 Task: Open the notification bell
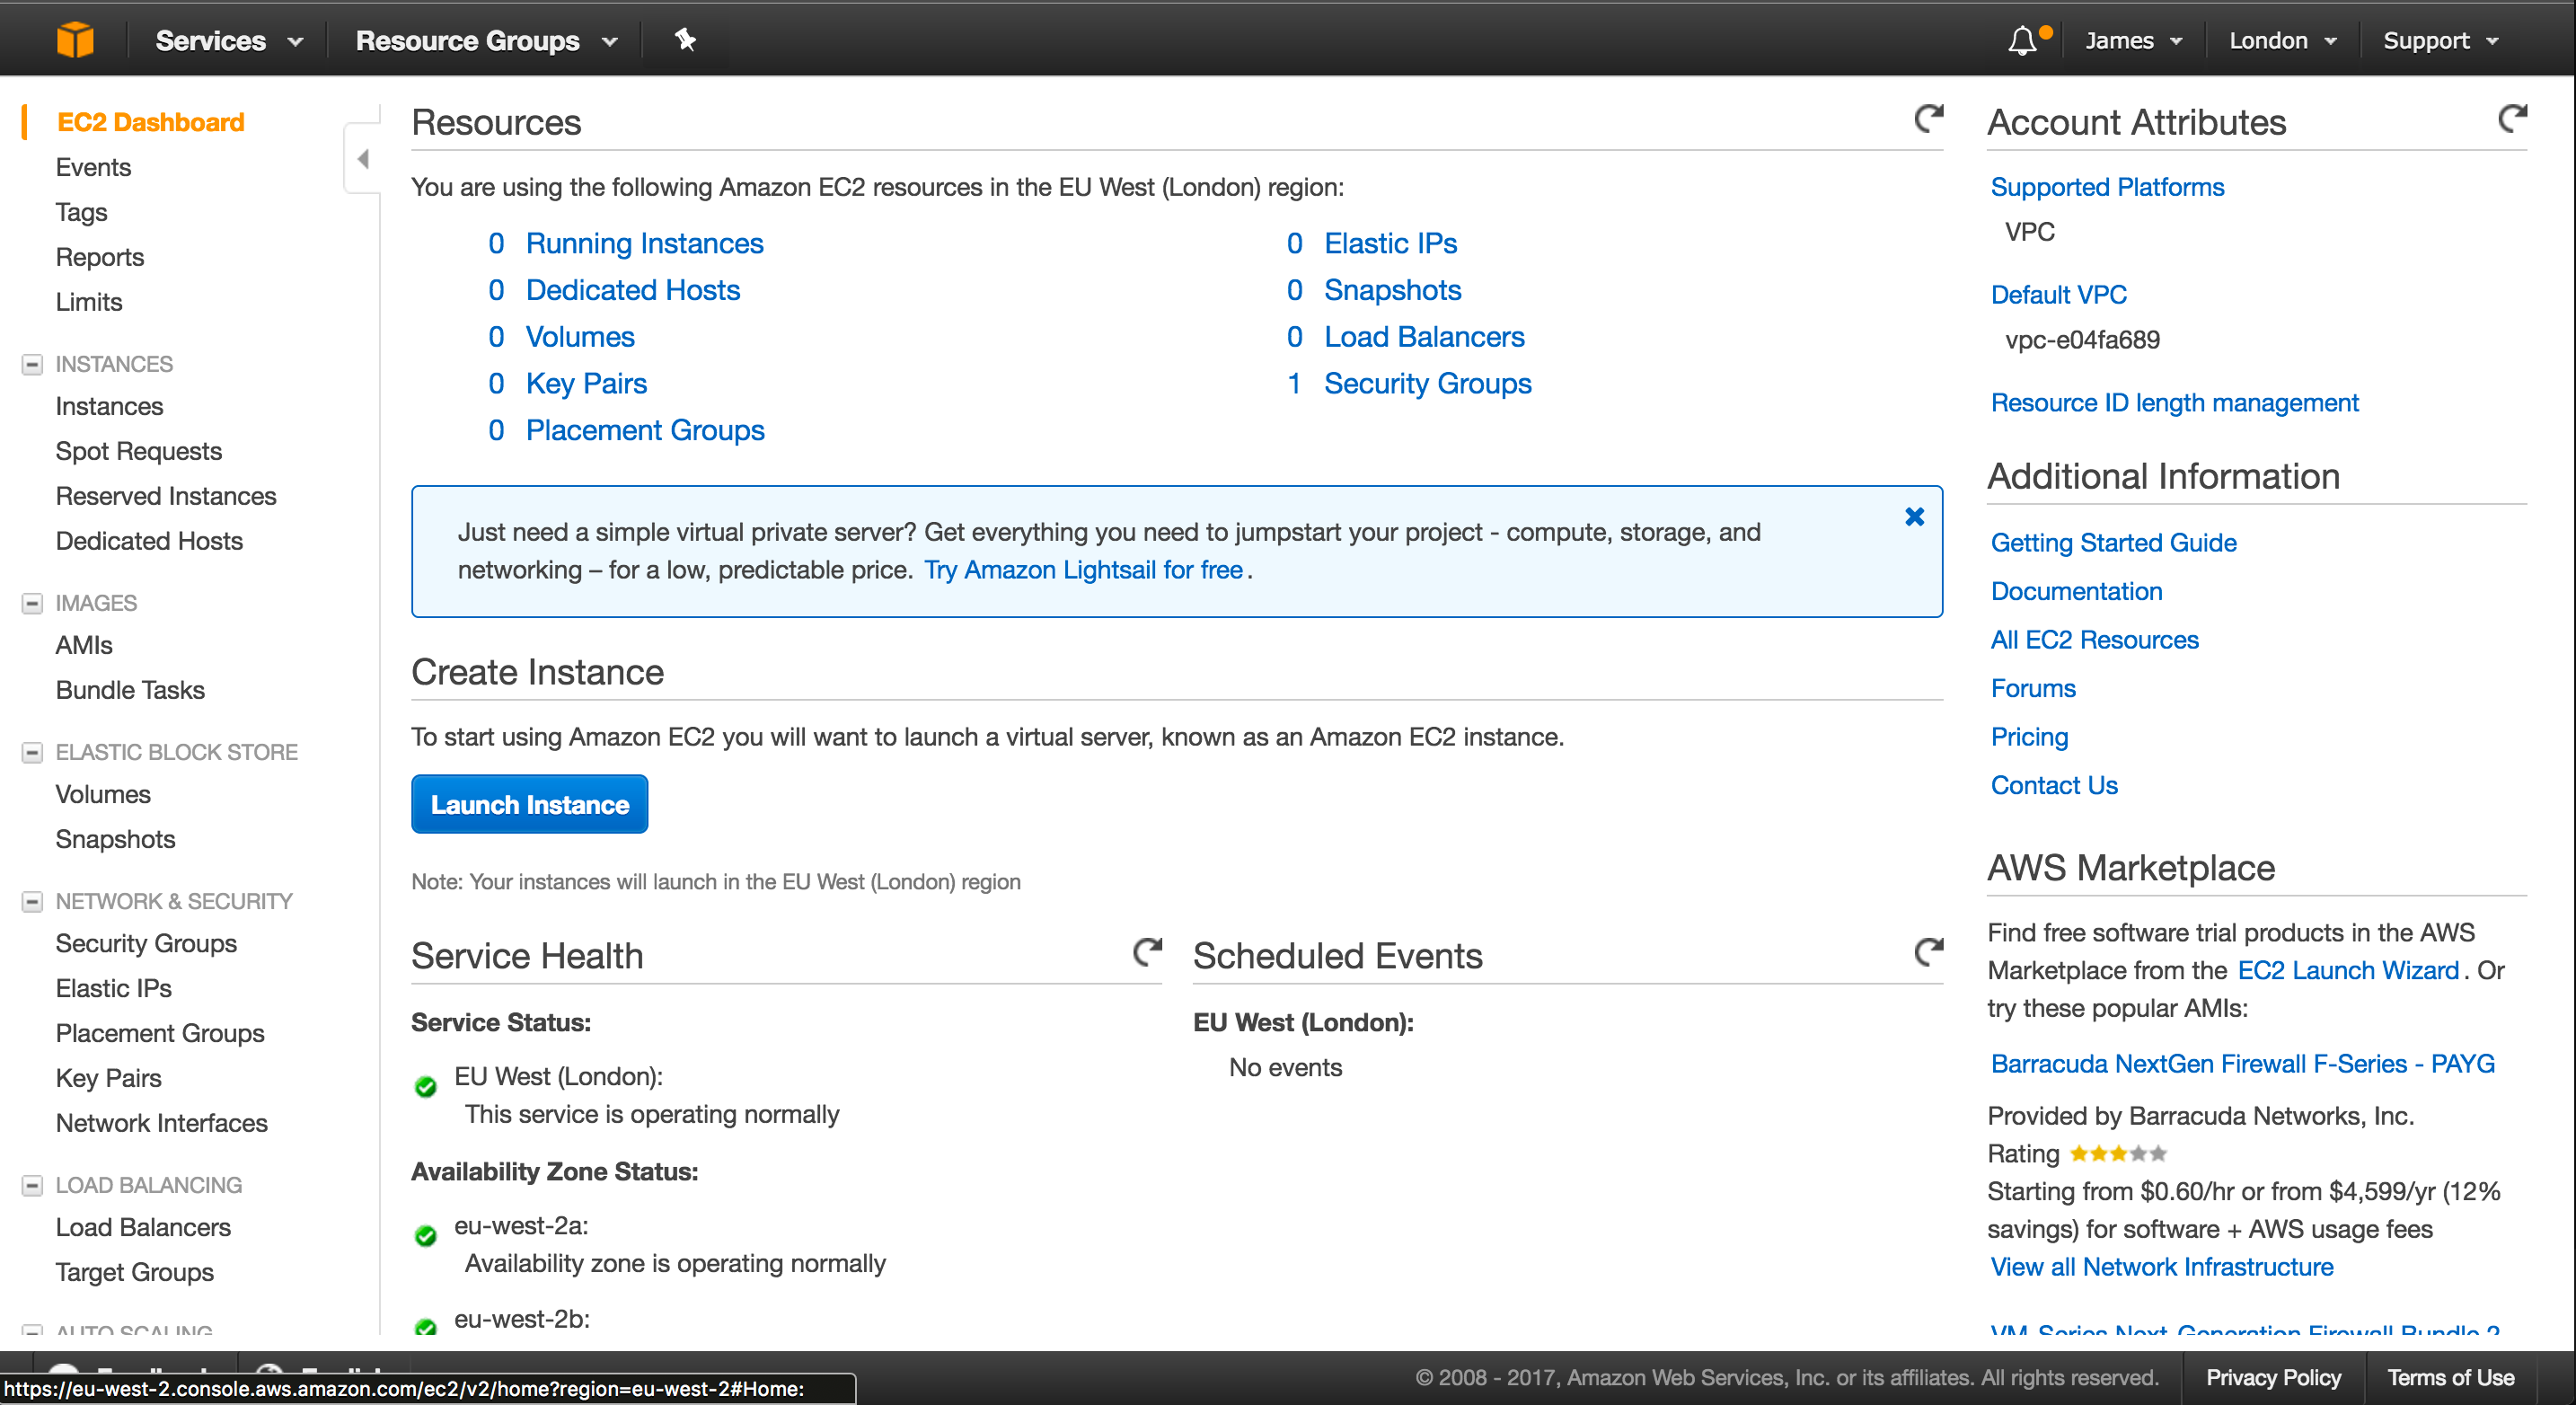[x=2023, y=40]
